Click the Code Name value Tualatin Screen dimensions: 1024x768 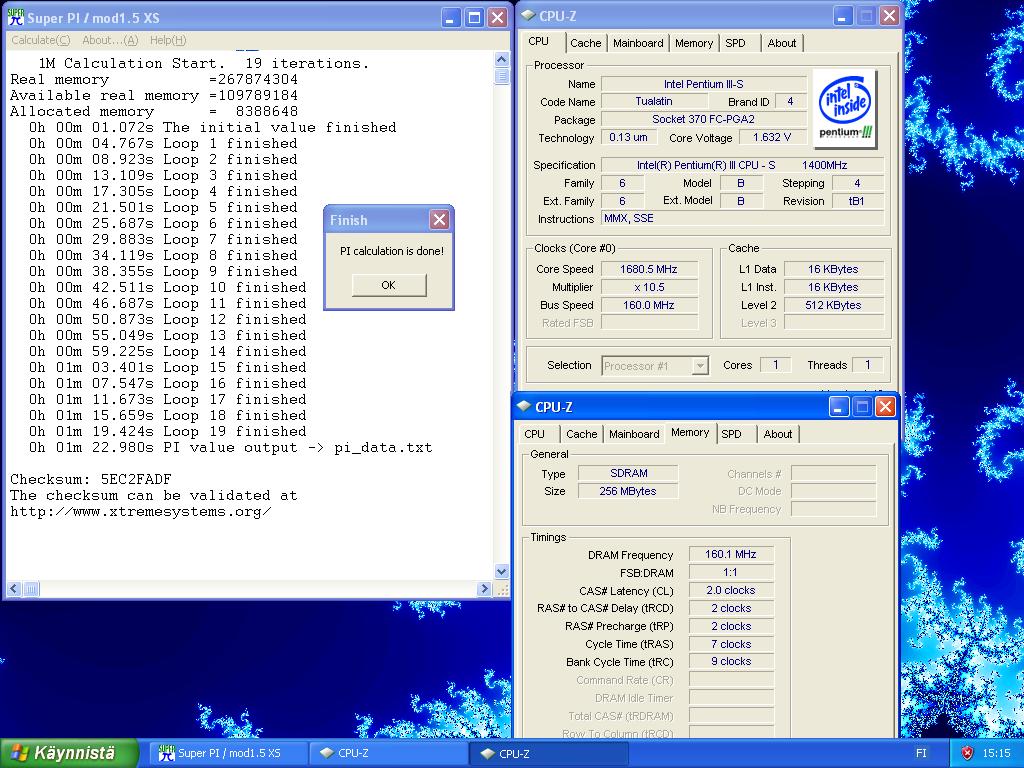654,102
